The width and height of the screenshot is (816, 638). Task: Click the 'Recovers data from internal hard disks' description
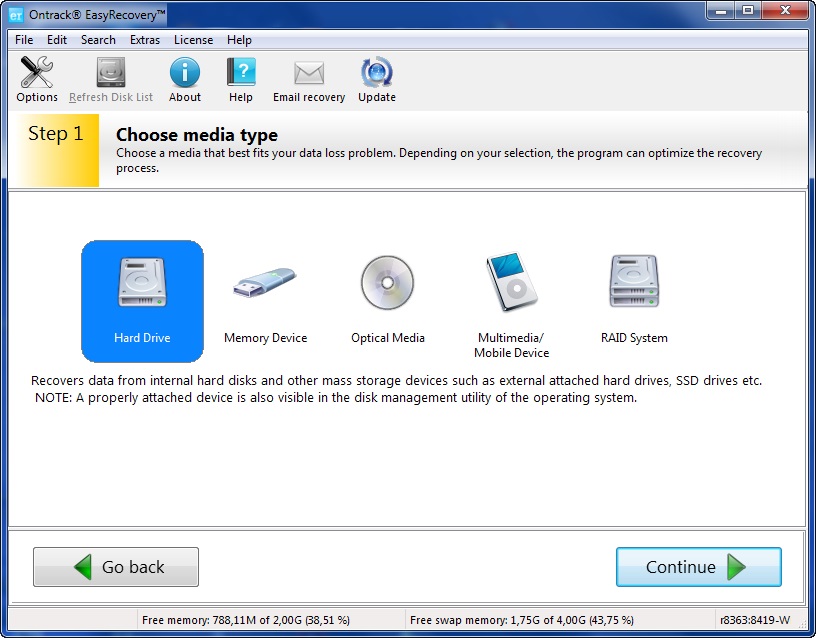coord(397,380)
